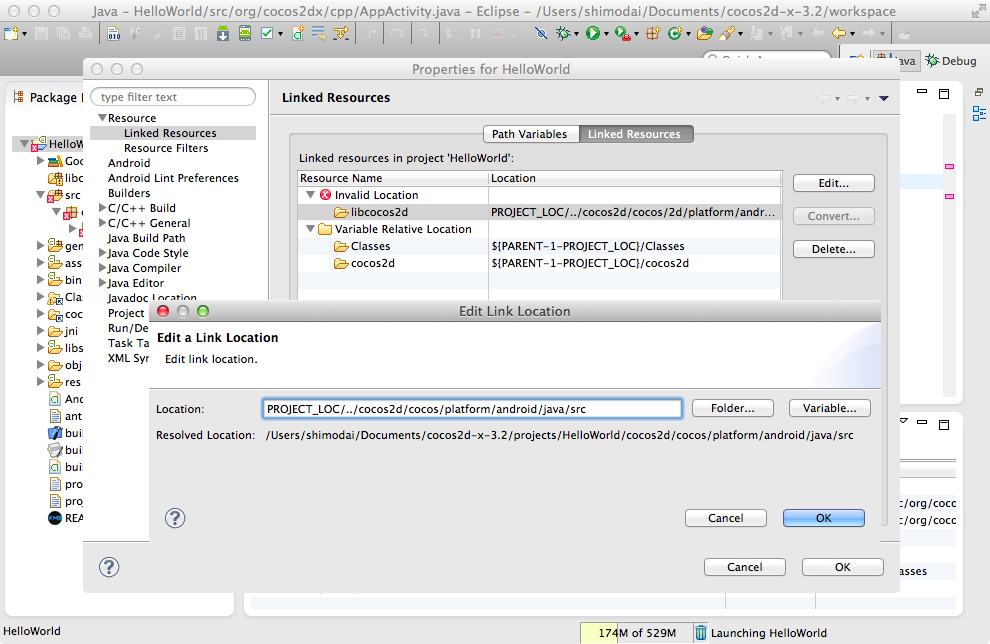This screenshot has height=644, width=990.
Task: Click the Run External Tools icon
Action: pos(622,33)
